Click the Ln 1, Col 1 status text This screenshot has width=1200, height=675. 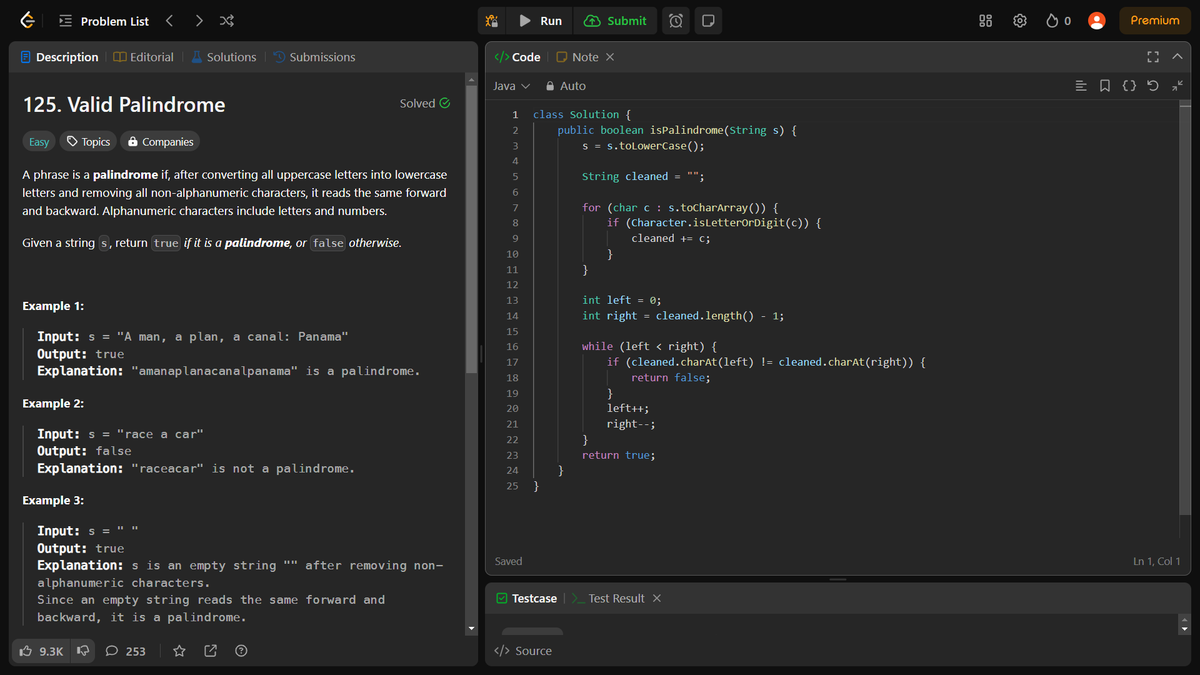(x=1156, y=561)
